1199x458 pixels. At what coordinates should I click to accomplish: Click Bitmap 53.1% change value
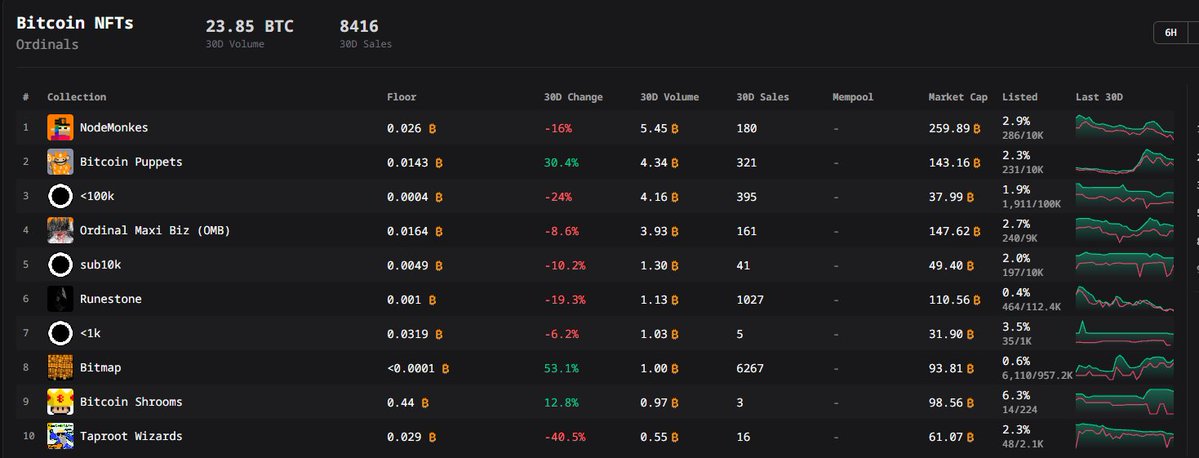[x=561, y=368]
